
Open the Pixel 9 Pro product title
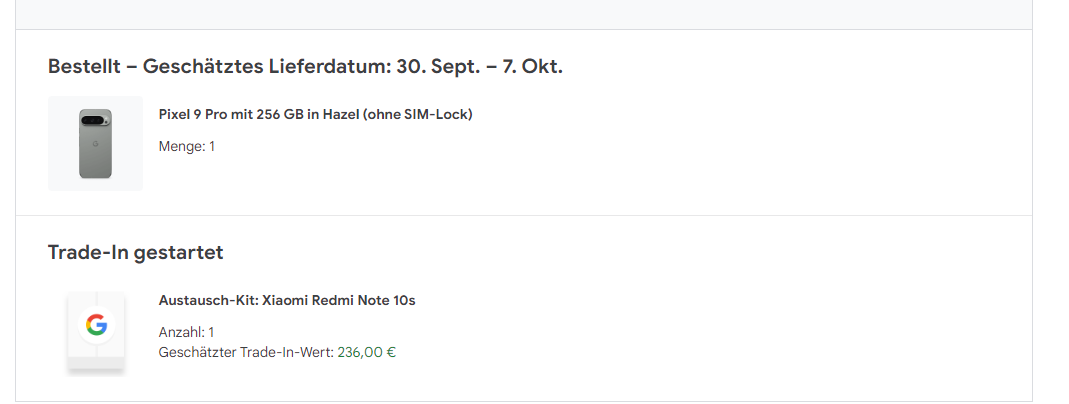(315, 114)
